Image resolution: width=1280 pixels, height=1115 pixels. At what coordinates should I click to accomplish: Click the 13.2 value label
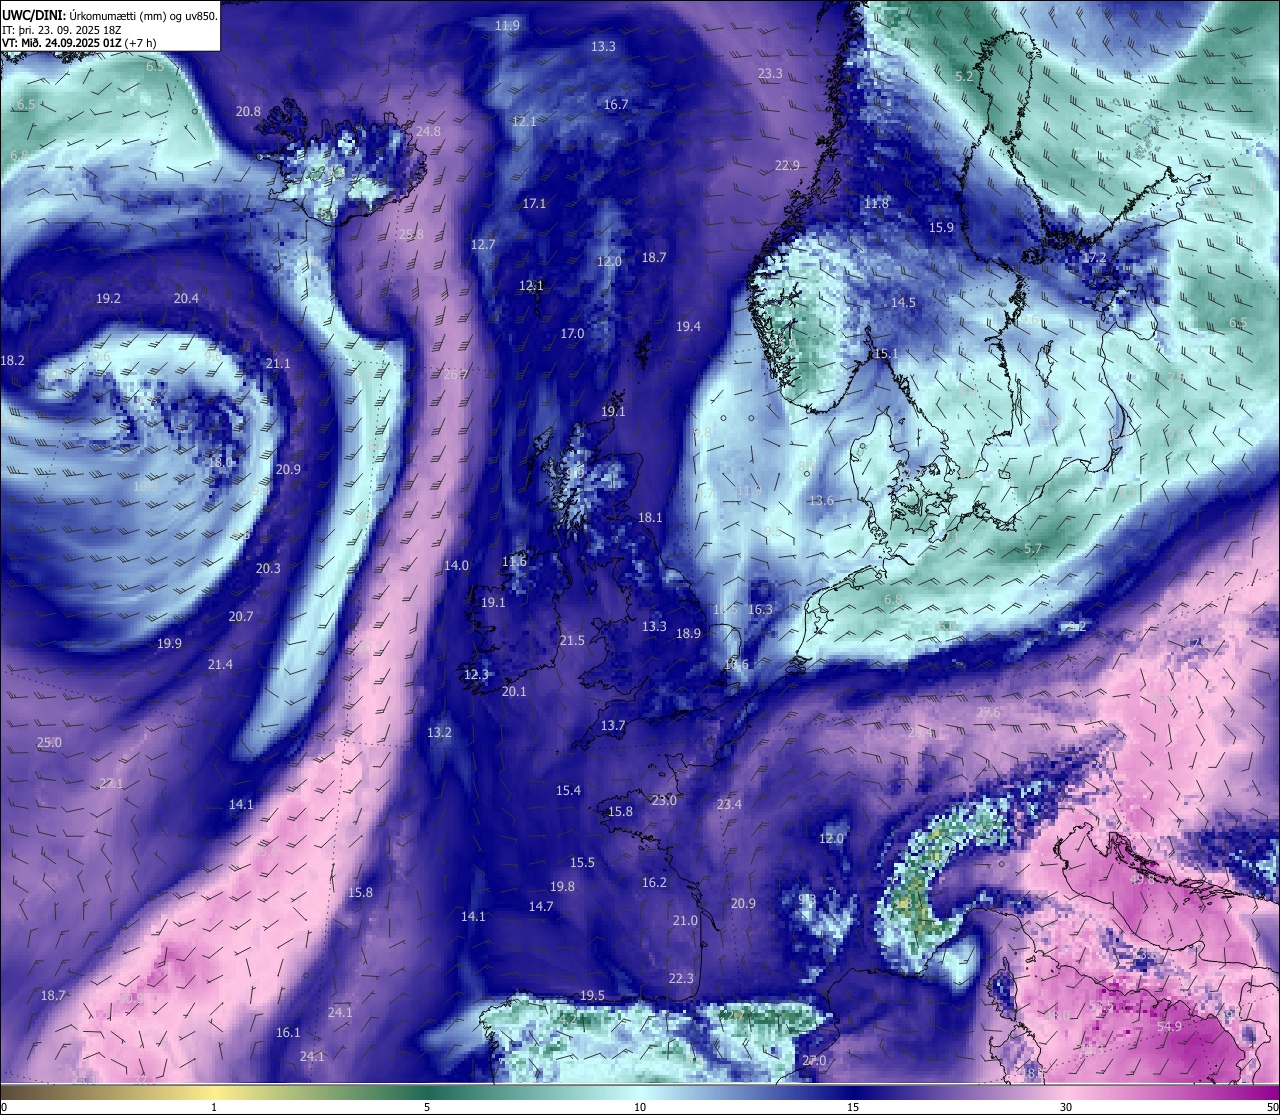[x=439, y=732]
